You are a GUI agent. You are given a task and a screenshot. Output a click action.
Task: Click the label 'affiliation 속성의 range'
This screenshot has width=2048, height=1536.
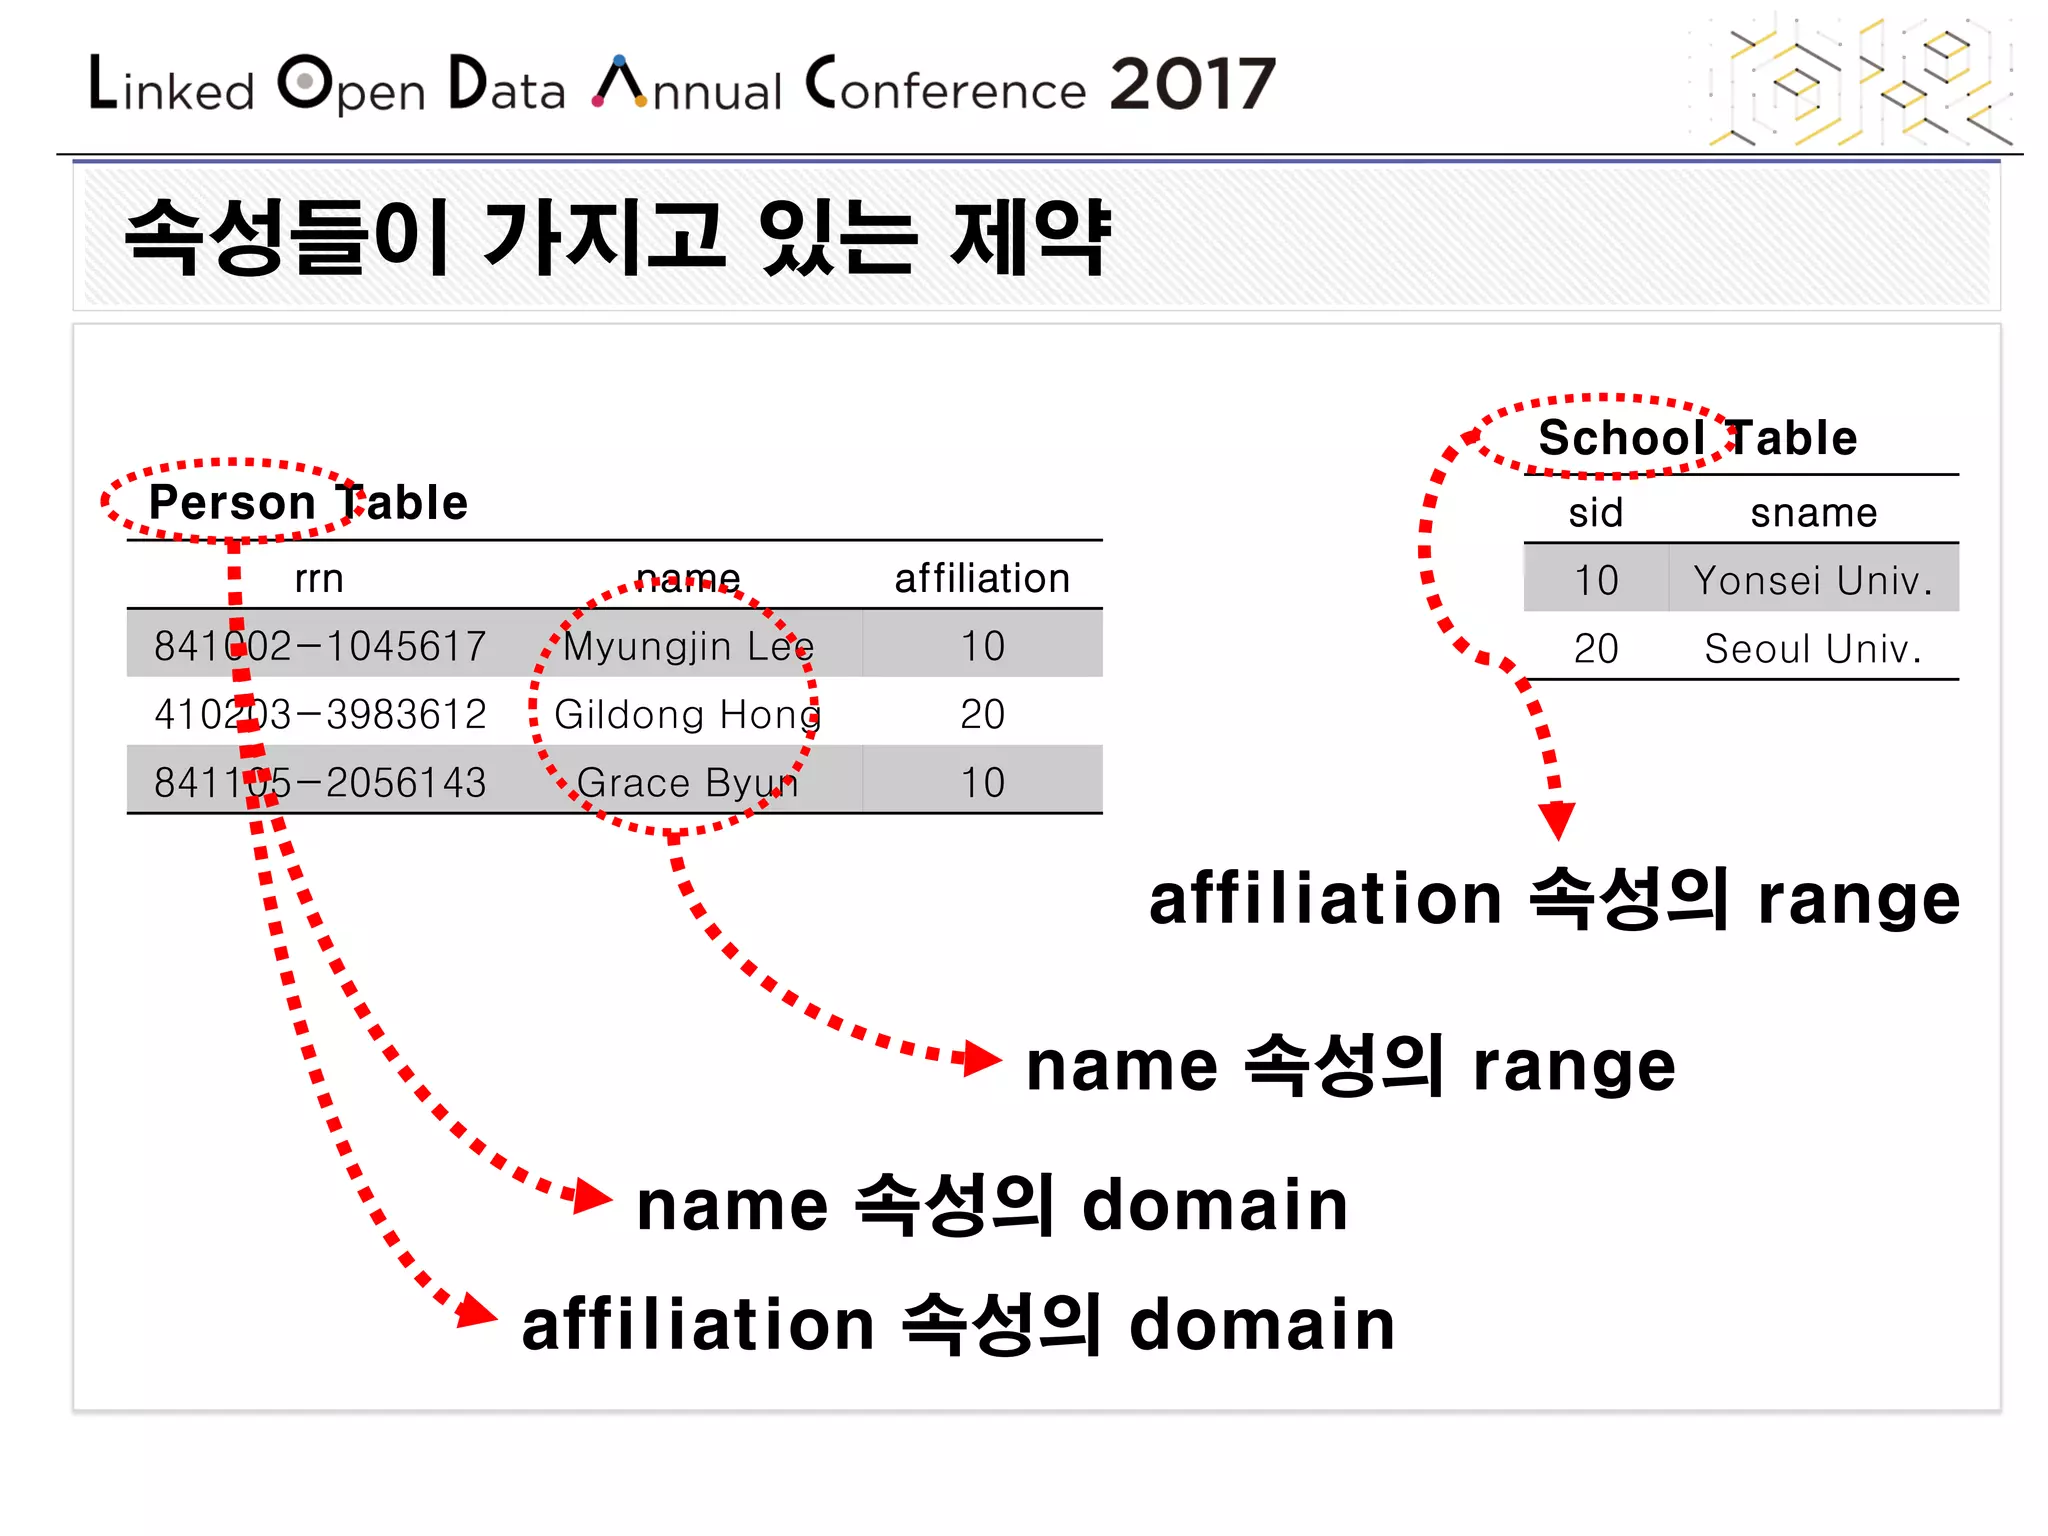tap(1554, 899)
